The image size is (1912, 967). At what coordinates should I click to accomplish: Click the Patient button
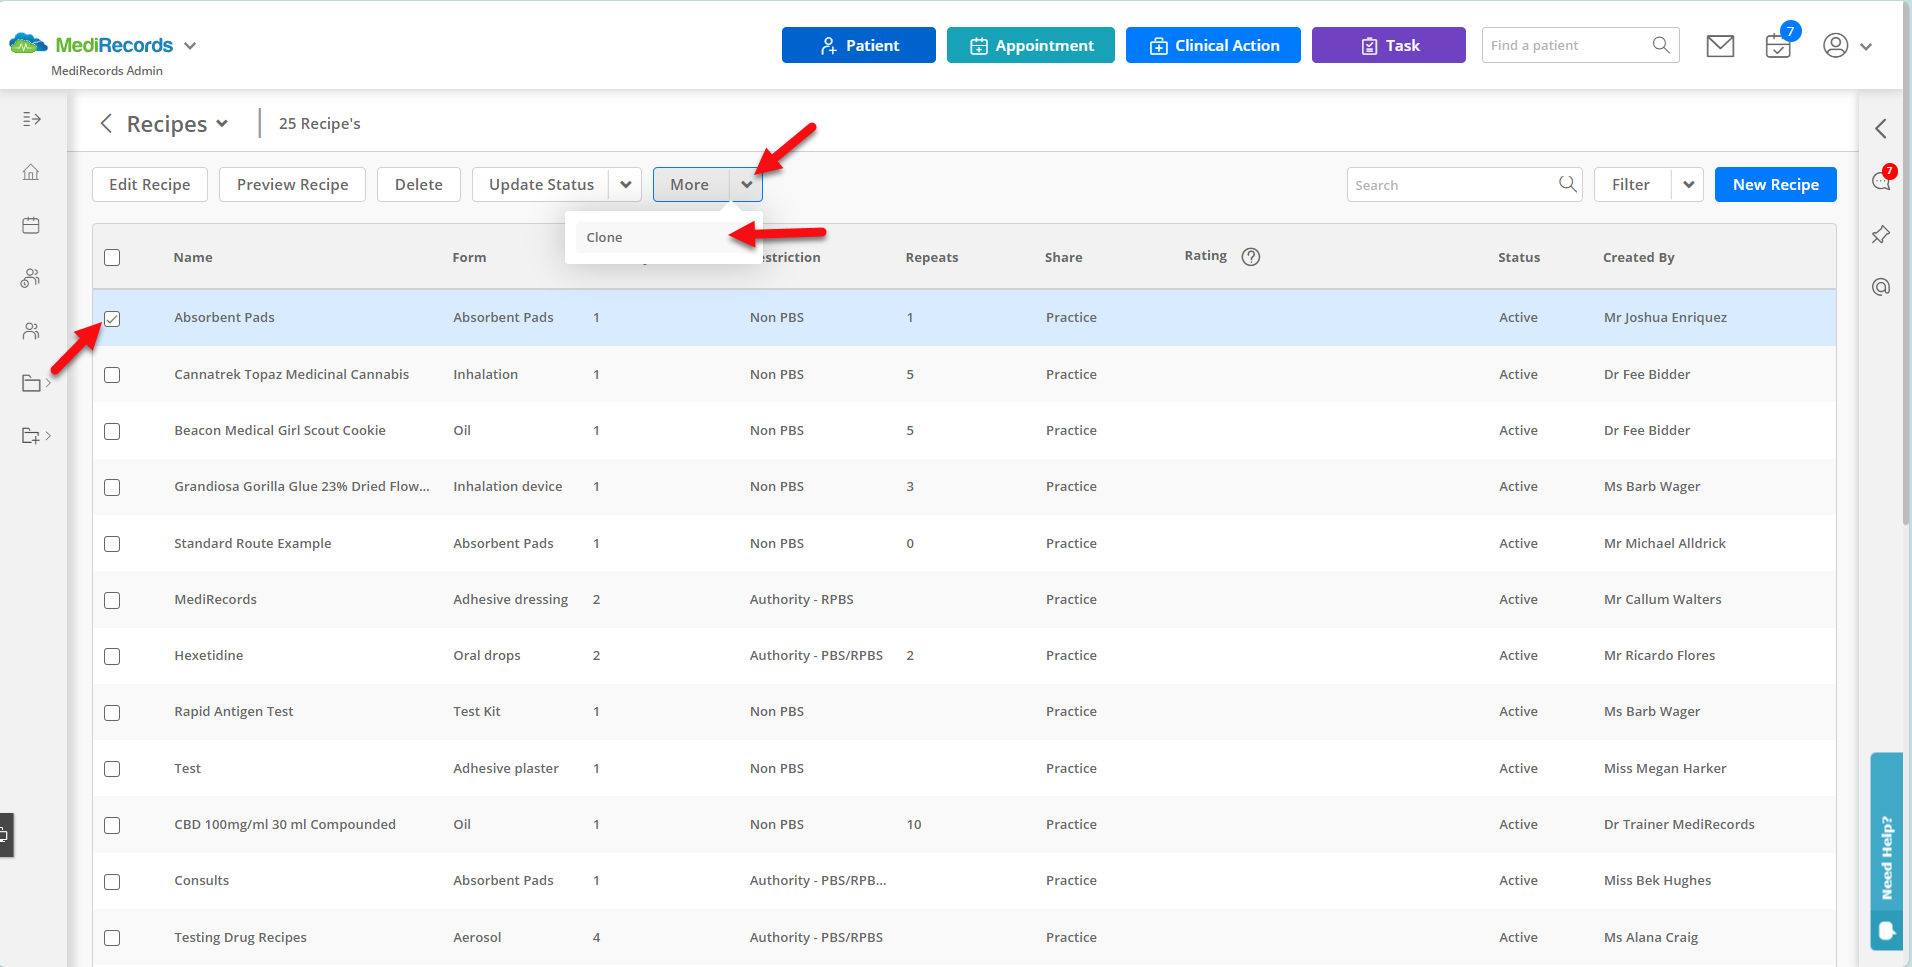(859, 45)
